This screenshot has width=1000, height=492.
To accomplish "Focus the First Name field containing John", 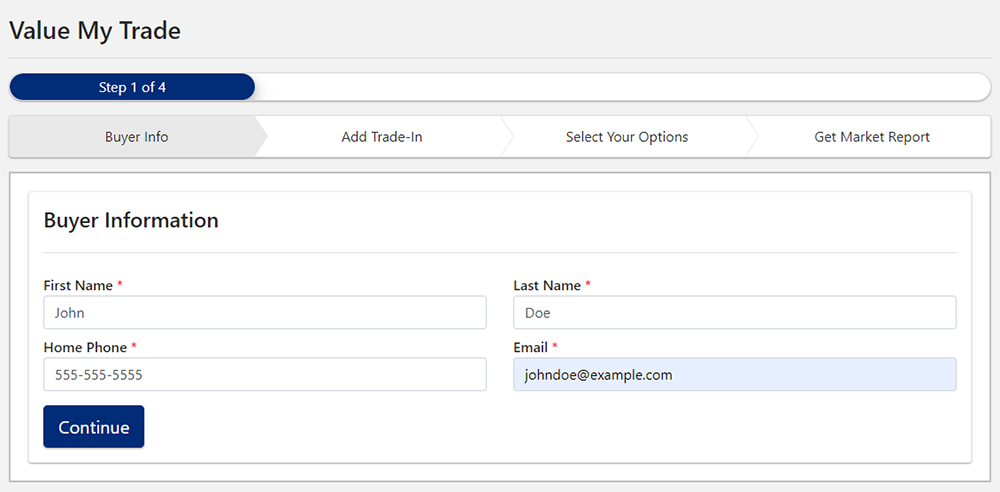I will click(x=265, y=313).
